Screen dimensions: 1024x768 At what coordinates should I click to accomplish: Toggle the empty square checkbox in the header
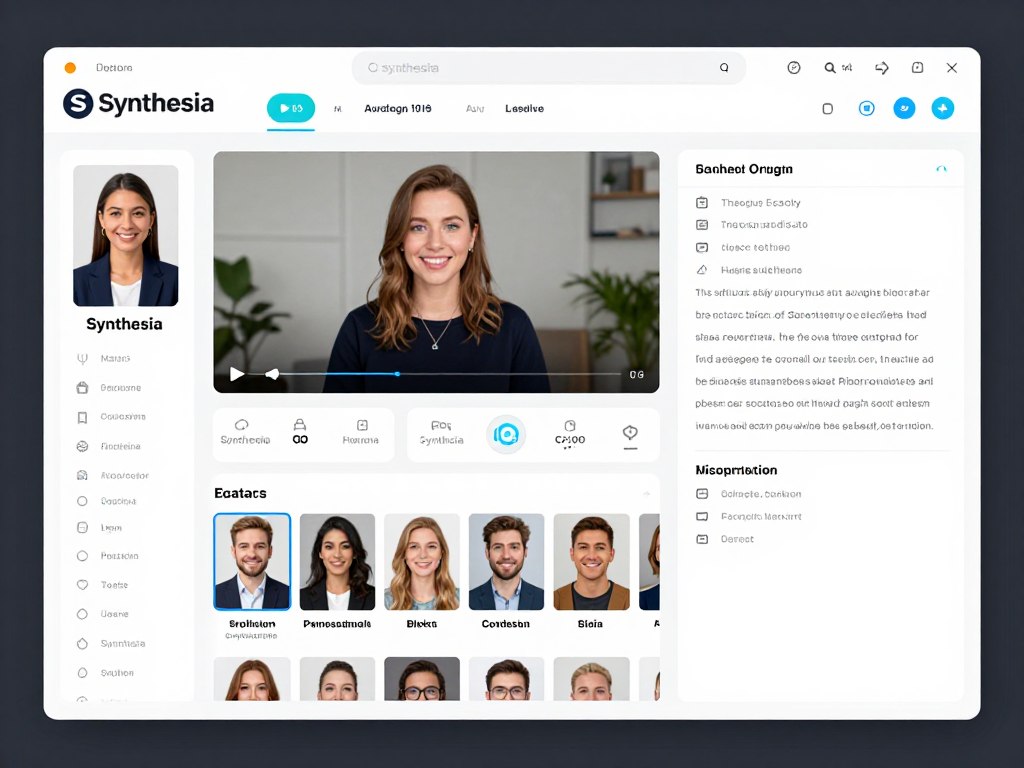(x=827, y=108)
